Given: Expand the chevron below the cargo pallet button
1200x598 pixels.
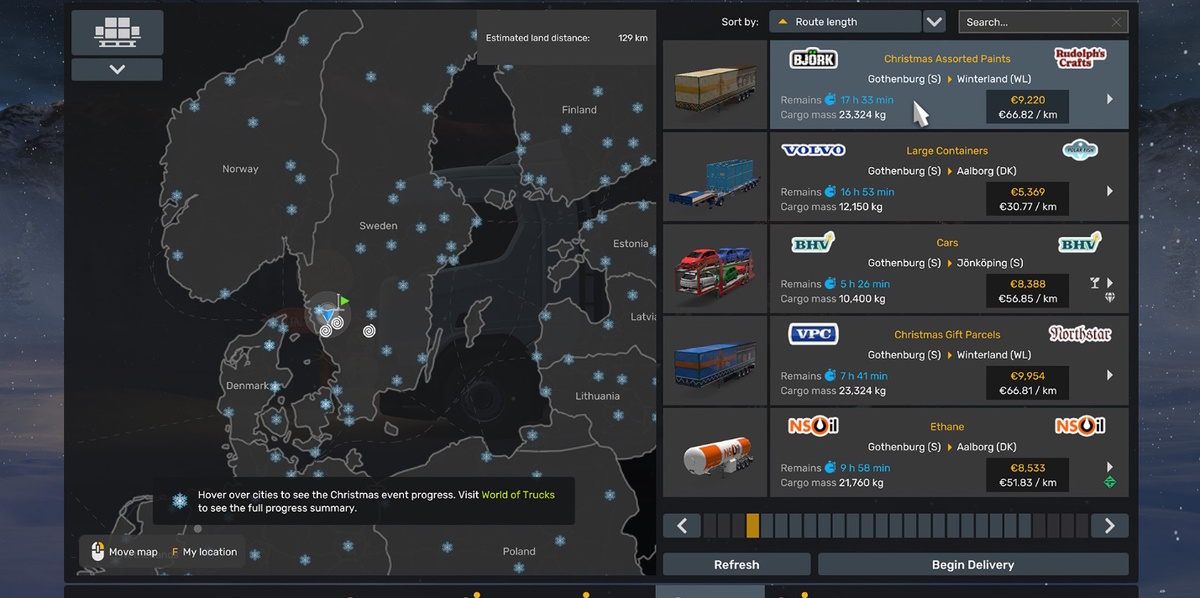Looking at the screenshot, I should pos(117,69).
